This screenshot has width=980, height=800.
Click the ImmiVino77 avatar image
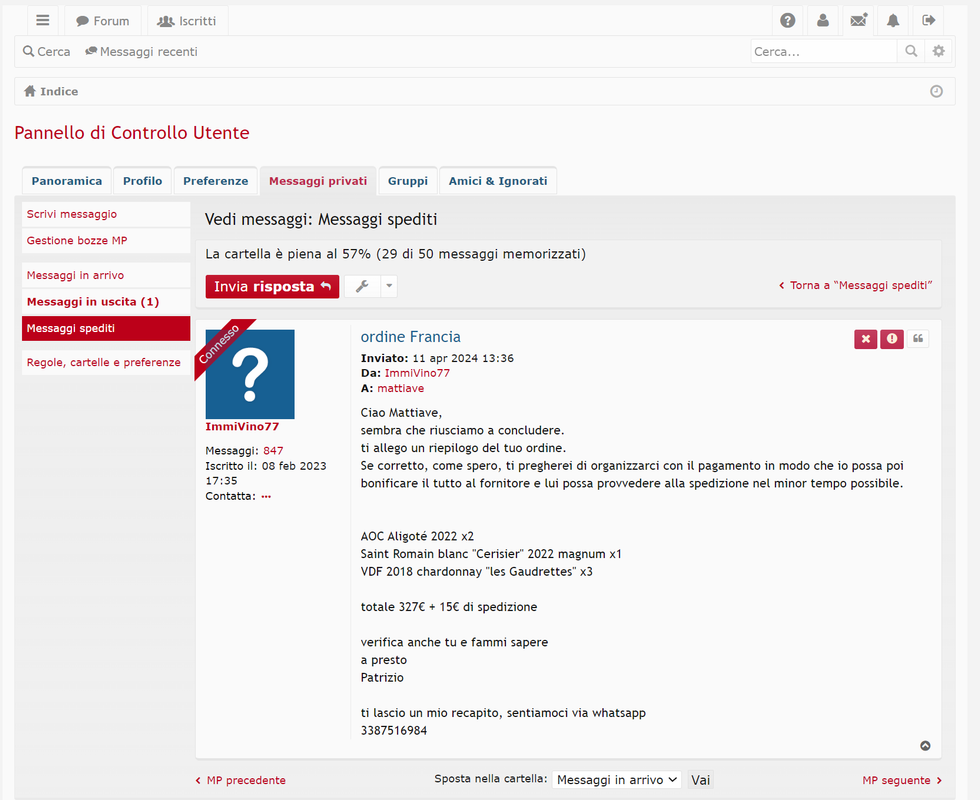pos(250,374)
